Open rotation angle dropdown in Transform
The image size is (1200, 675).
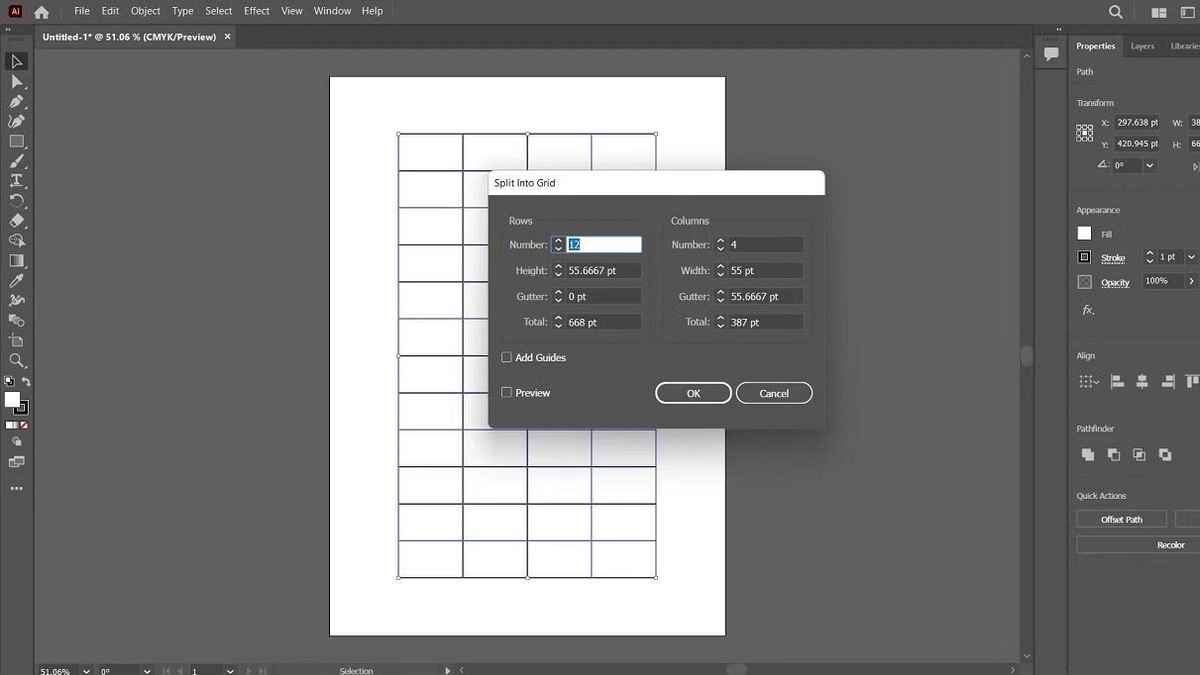pos(1150,165)
